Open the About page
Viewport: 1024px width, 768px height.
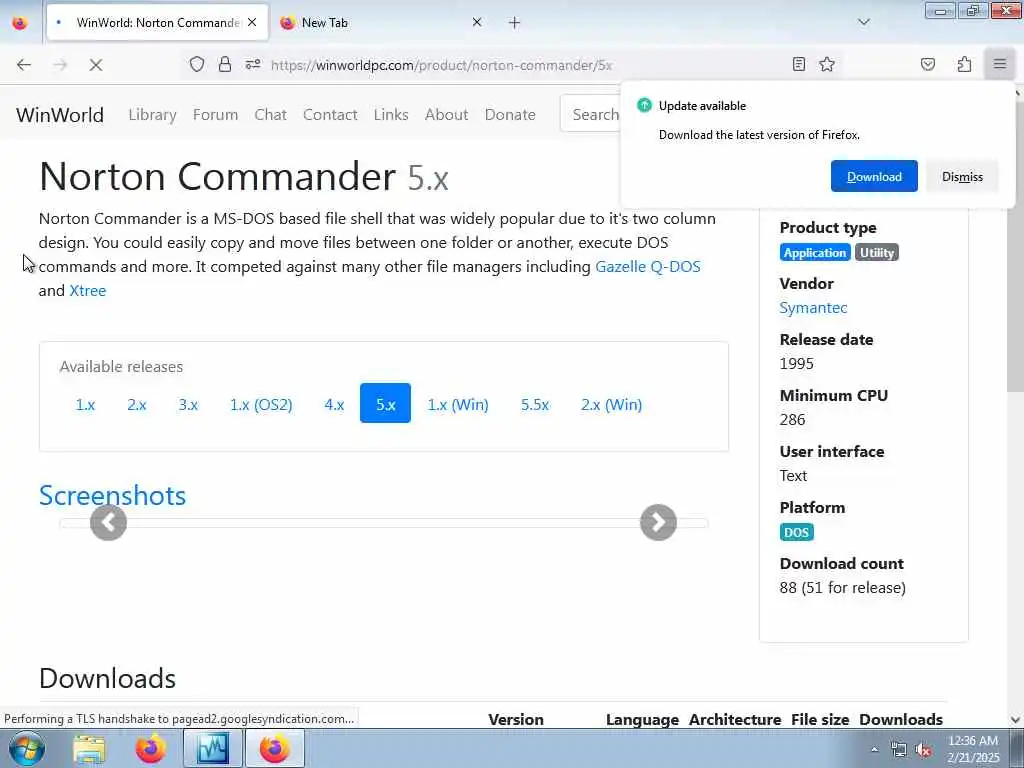[x=446, y=114]
